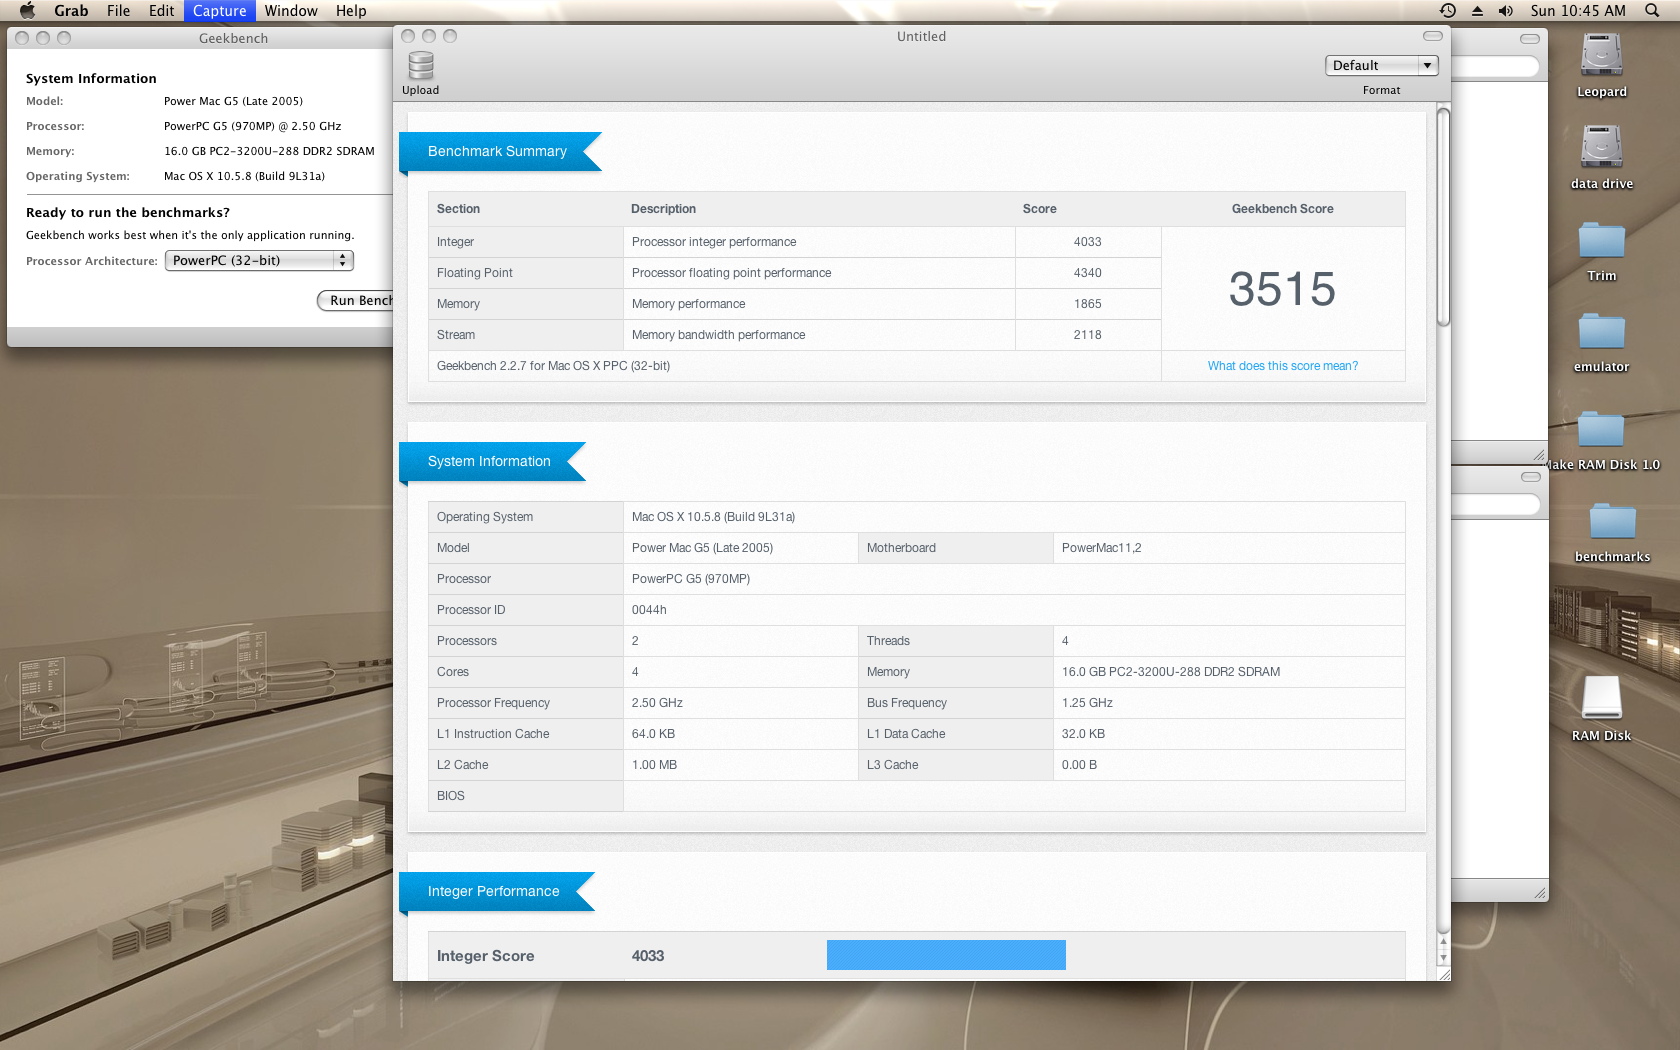Select the emulator folder

[1601, 331]
